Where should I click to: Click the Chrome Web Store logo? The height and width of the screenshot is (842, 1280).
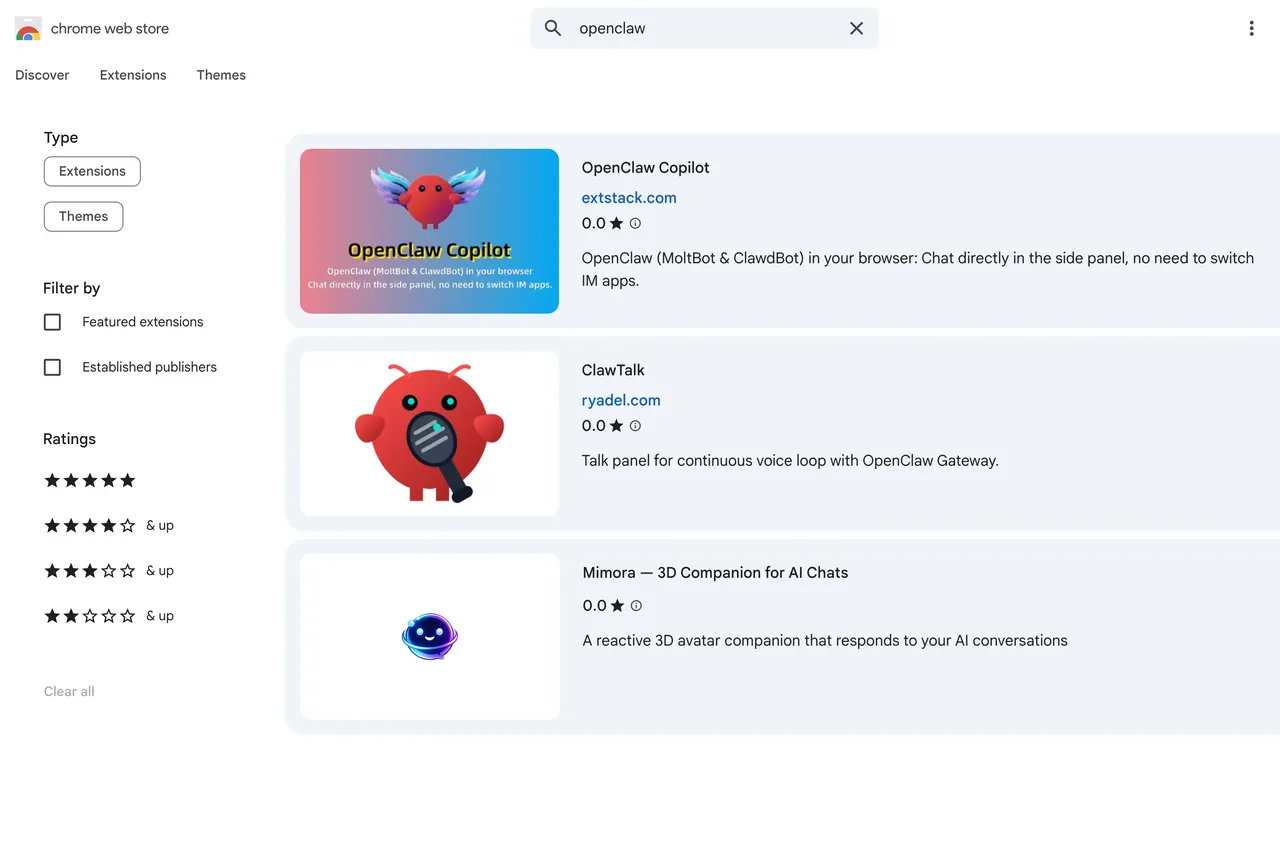click(28, 29)
